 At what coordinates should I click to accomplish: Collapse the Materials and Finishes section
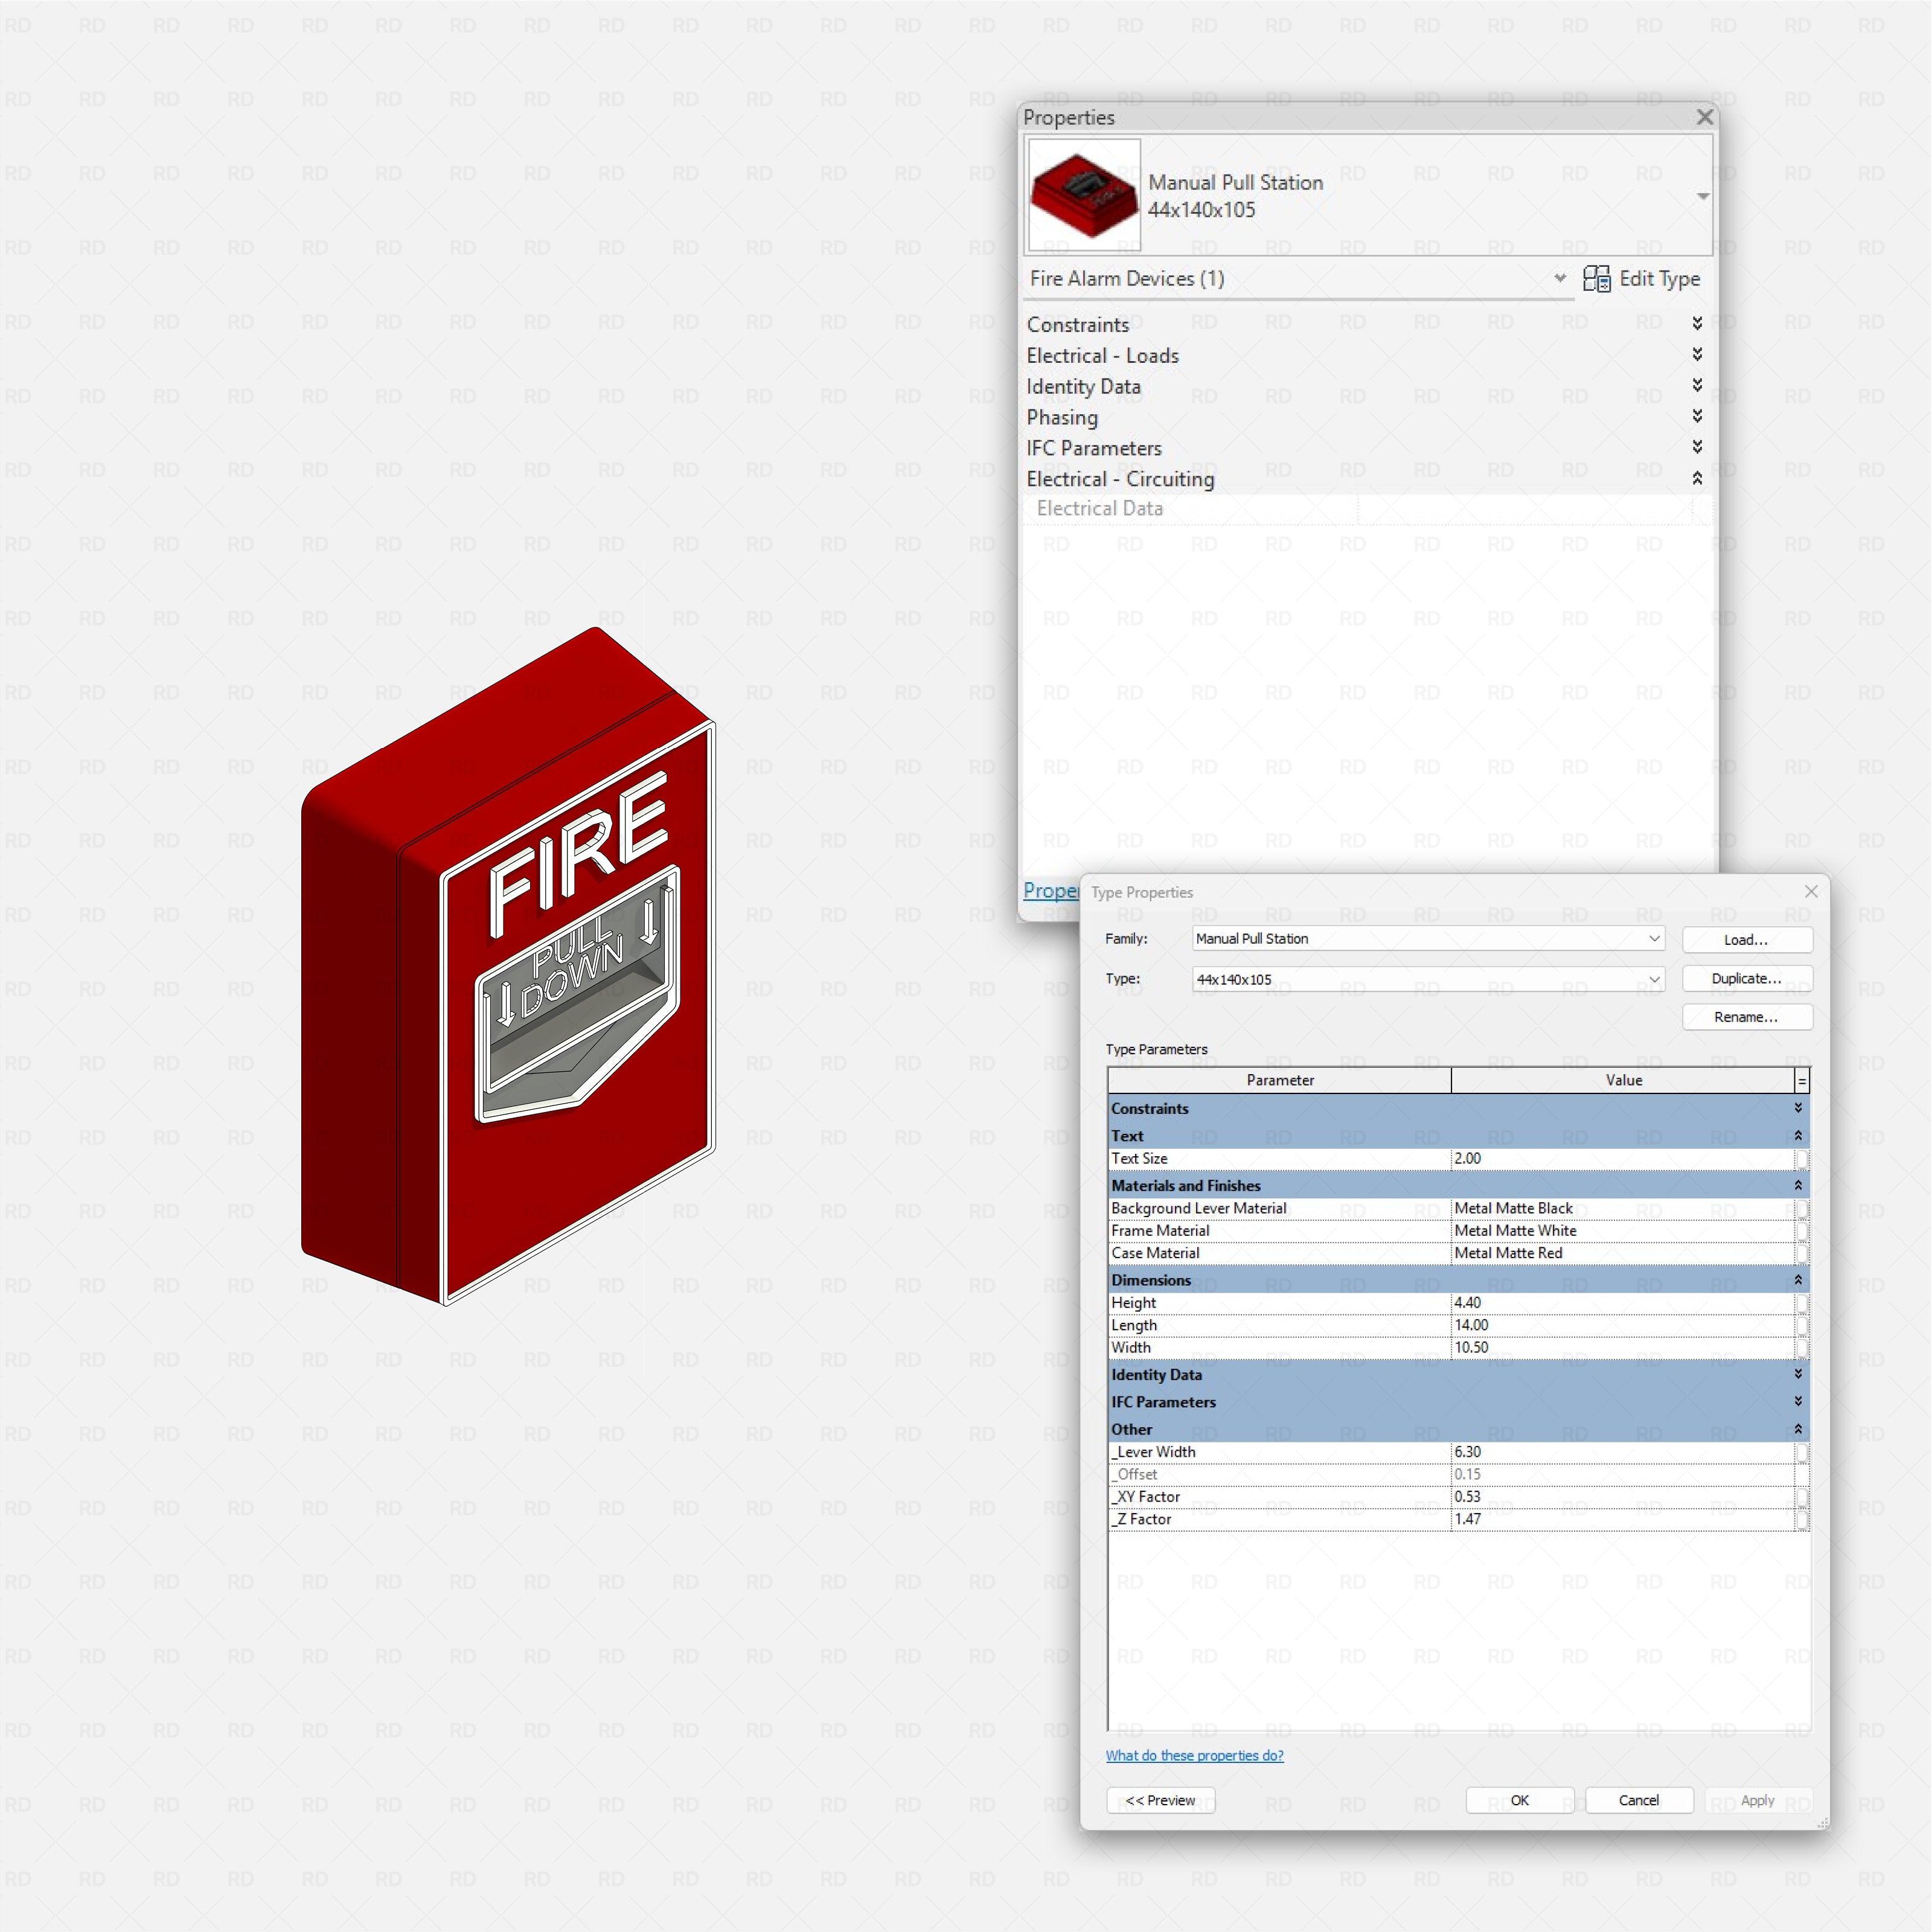pyautogui.click(x=1797, y=1185)
